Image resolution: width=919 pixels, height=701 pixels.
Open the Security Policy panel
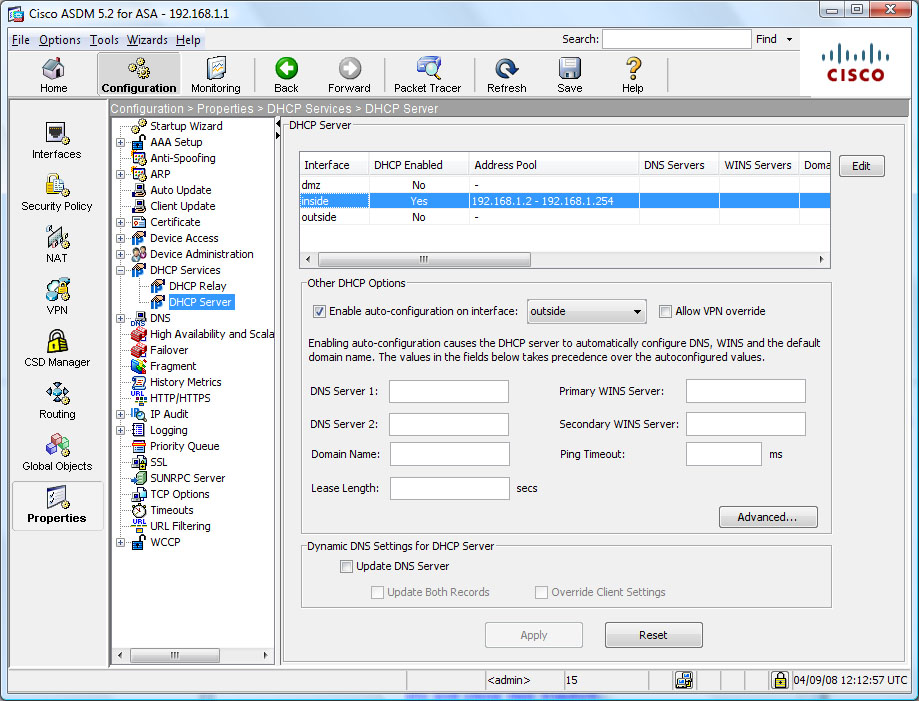(57, 192)
